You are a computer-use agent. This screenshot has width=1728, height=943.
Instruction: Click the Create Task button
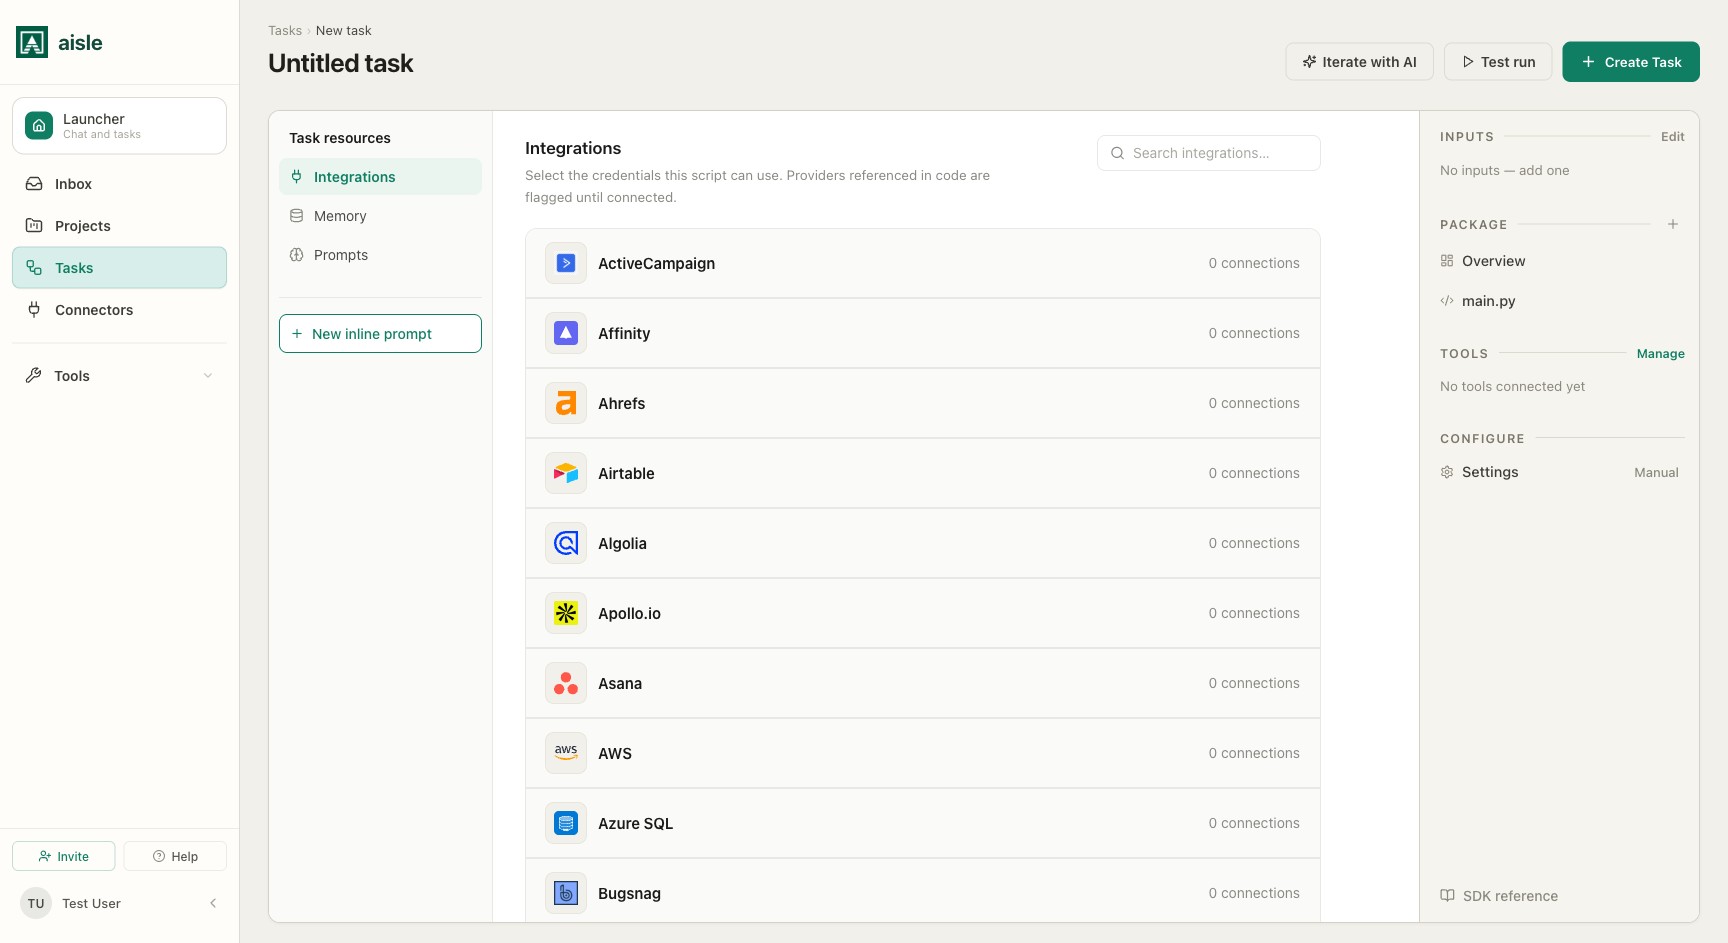(1631, 62)
